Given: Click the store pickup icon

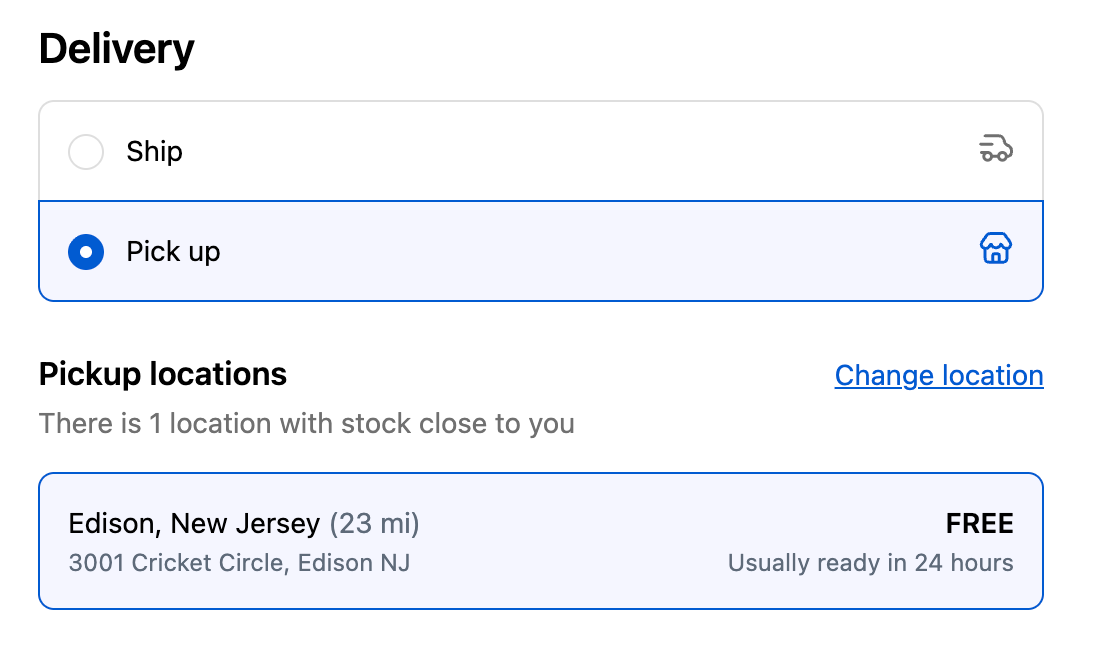Looking at the screenshot, I should pos(996,248).
